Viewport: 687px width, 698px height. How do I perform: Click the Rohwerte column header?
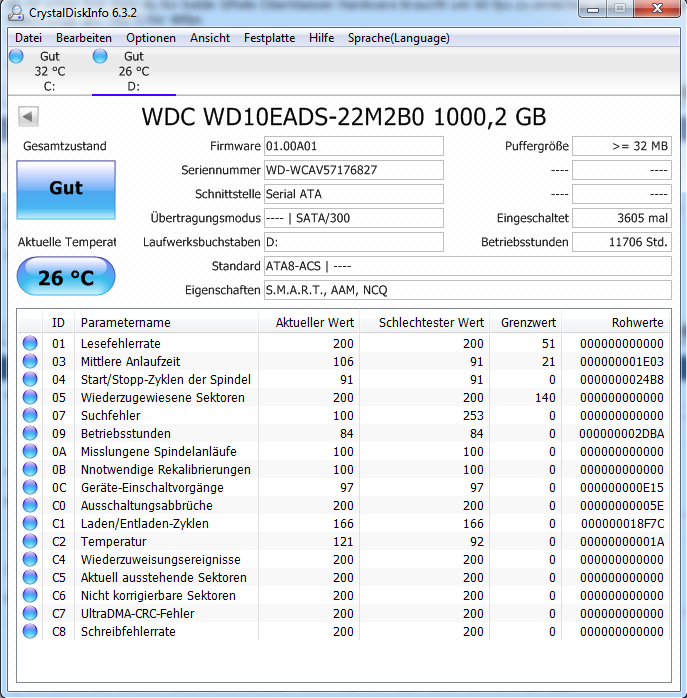[x=615, y=322]
